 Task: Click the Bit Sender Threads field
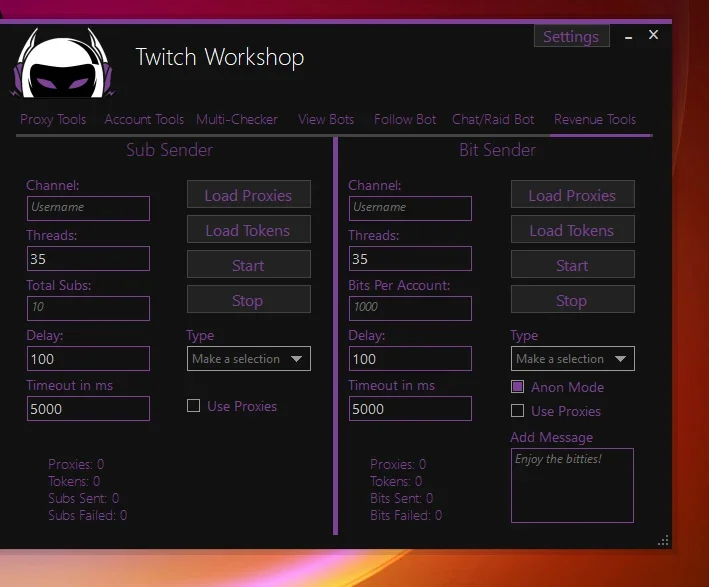click(x=410, y=259)
